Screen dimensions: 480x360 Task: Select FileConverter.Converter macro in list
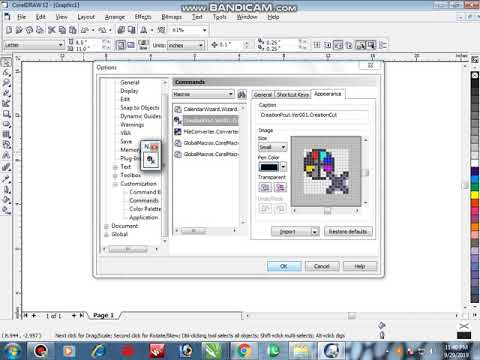207,132
